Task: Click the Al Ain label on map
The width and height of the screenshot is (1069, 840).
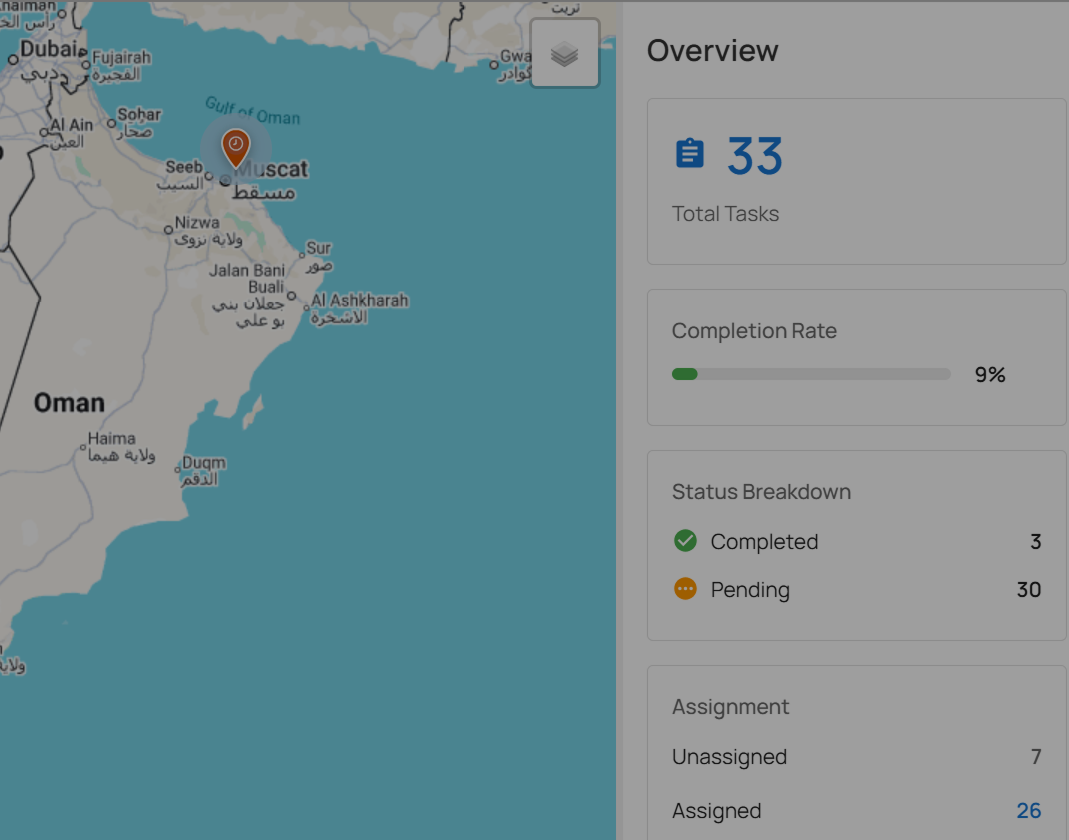Action: pos(72,125)
